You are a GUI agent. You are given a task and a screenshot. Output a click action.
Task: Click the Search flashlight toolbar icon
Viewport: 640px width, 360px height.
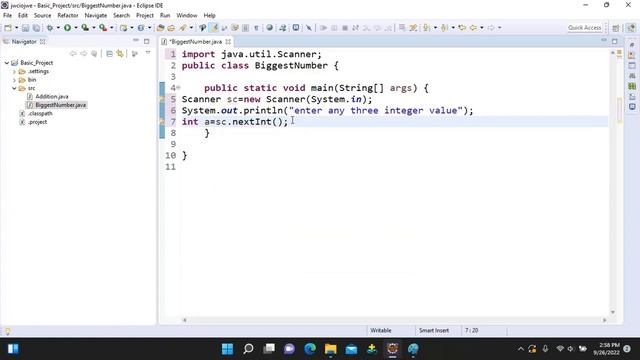coord(183,28)
